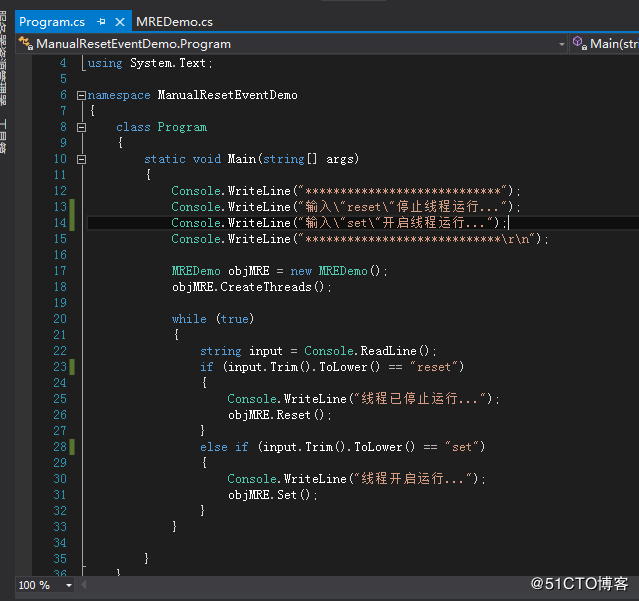Pin the Program.cs tab
The image size is (639, 601).
(x=101, y=22)
